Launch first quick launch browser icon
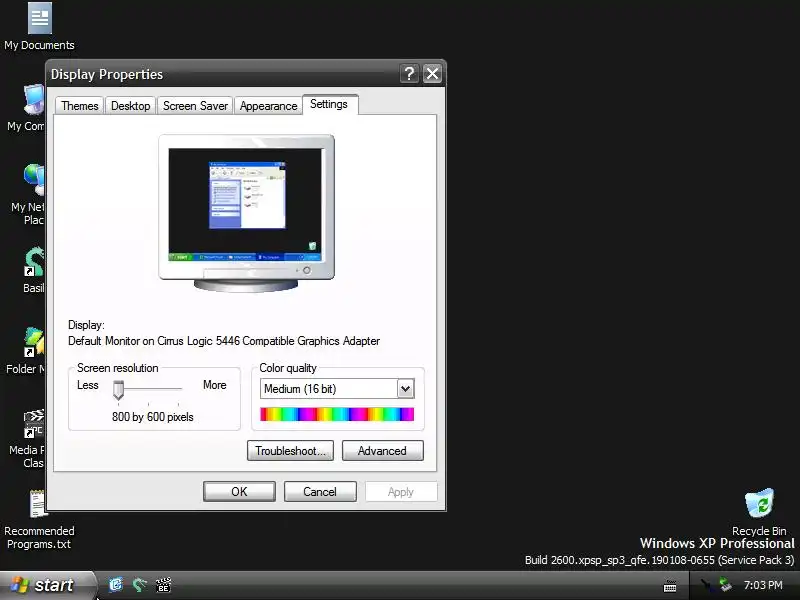This screenshot has height=600, width=800. point(116,585)
